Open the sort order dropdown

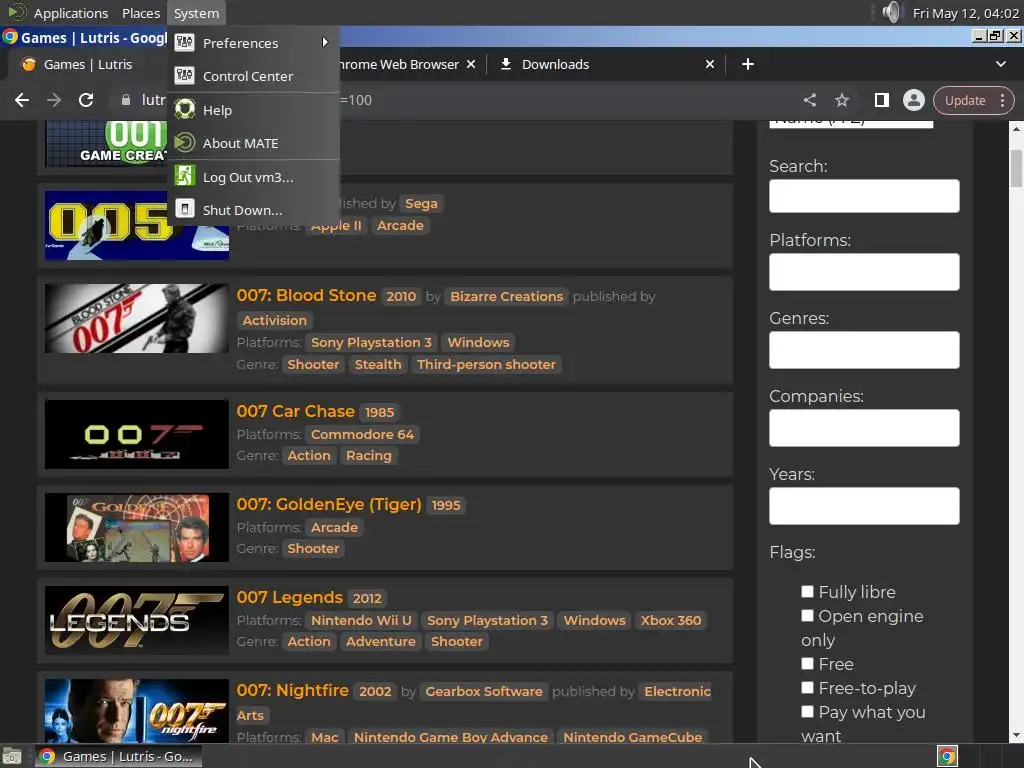click(851, 124)
